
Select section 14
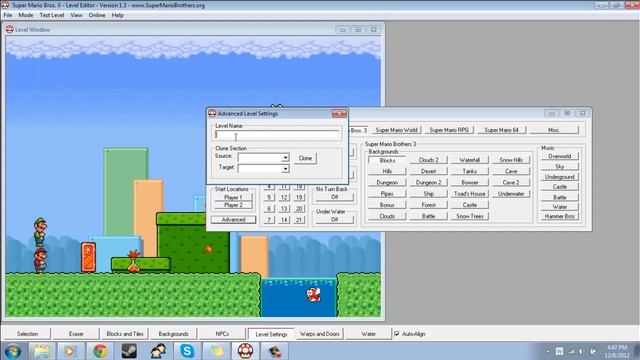(x=284, y=220)
